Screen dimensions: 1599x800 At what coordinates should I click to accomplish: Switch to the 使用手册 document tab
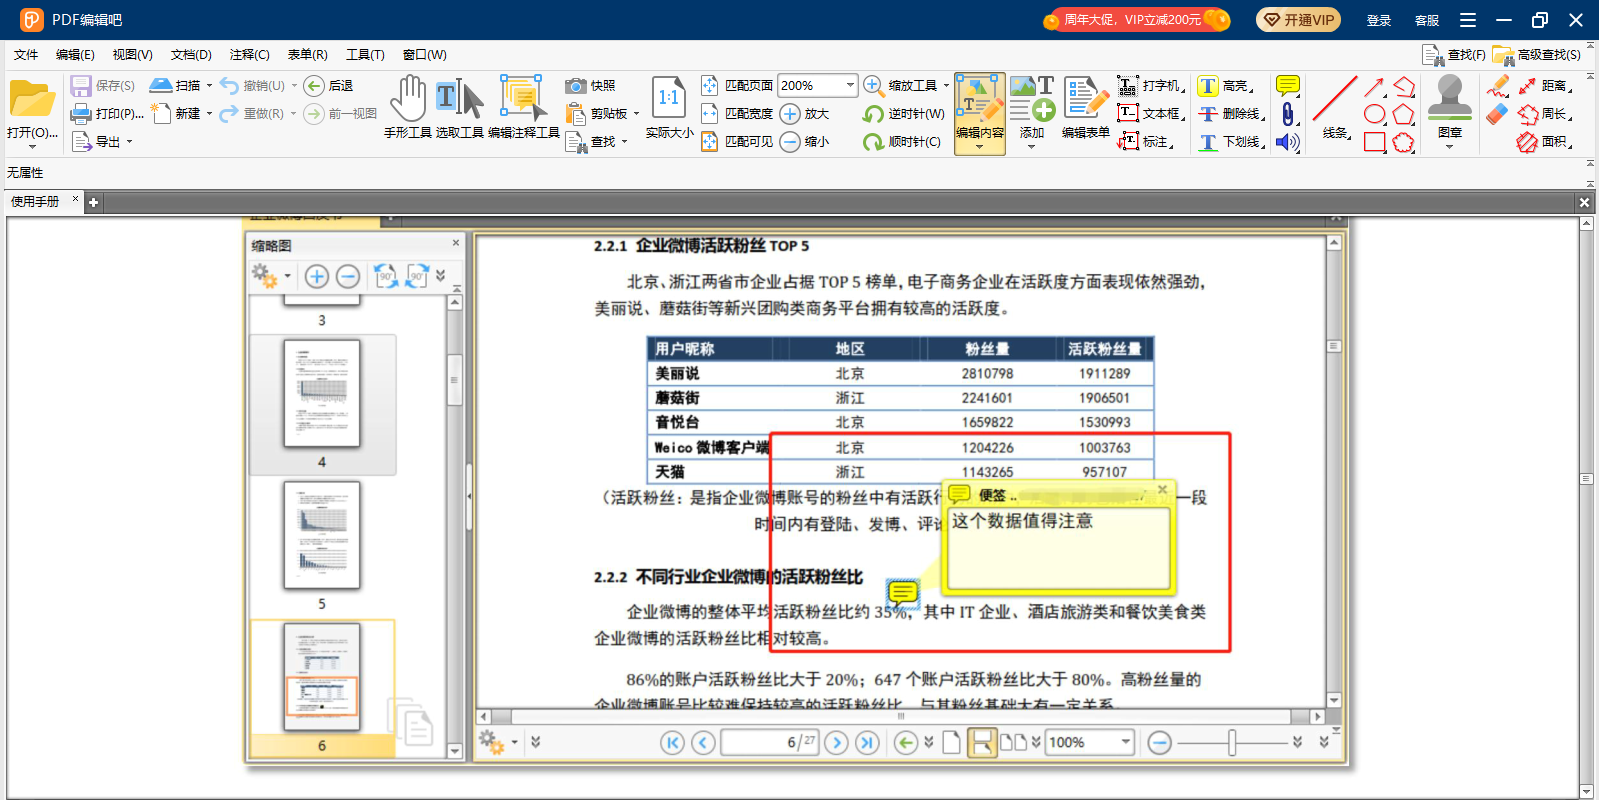[x=35, y=202]
